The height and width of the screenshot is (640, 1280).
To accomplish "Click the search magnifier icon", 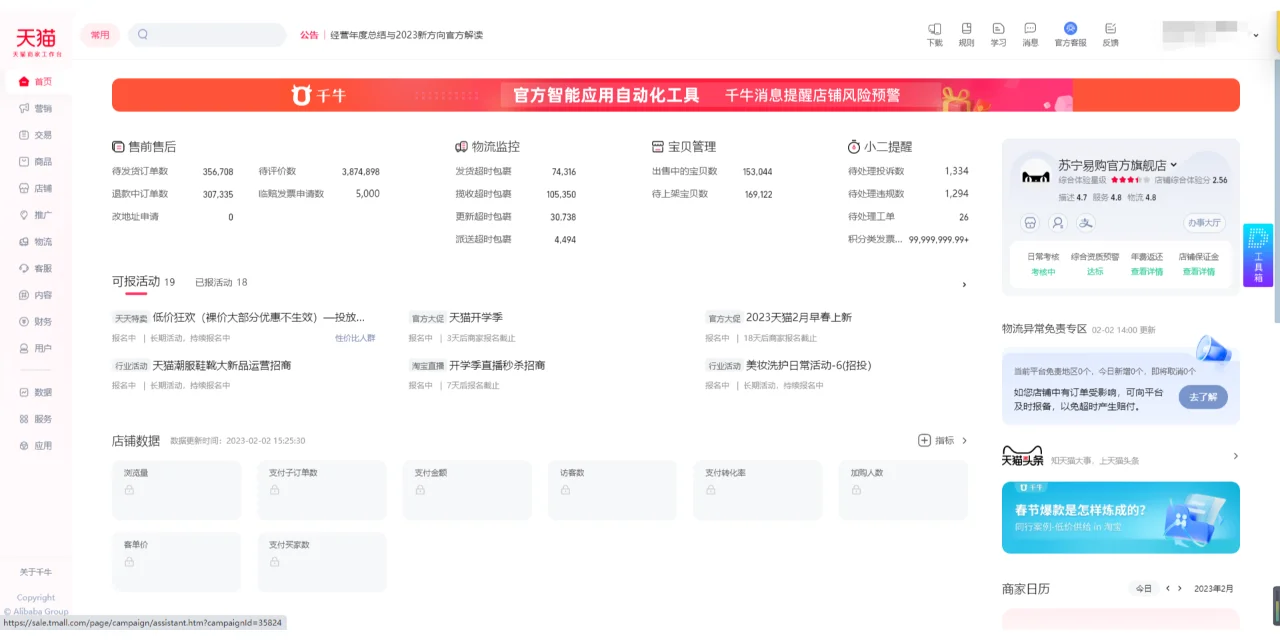I will tap(143, 34).
